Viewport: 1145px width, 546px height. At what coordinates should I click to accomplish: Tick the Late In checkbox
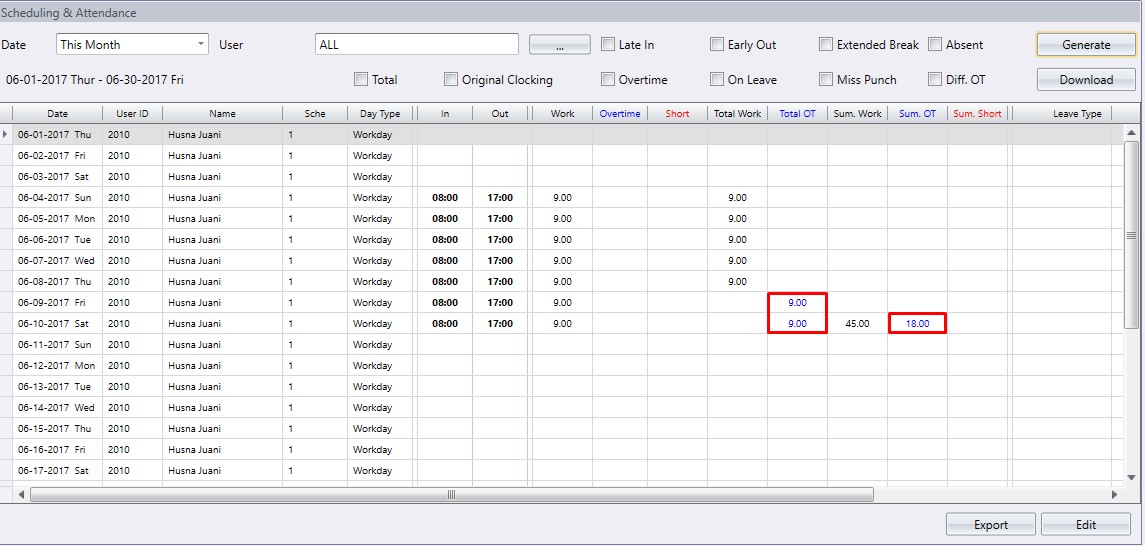click(608, 45)
